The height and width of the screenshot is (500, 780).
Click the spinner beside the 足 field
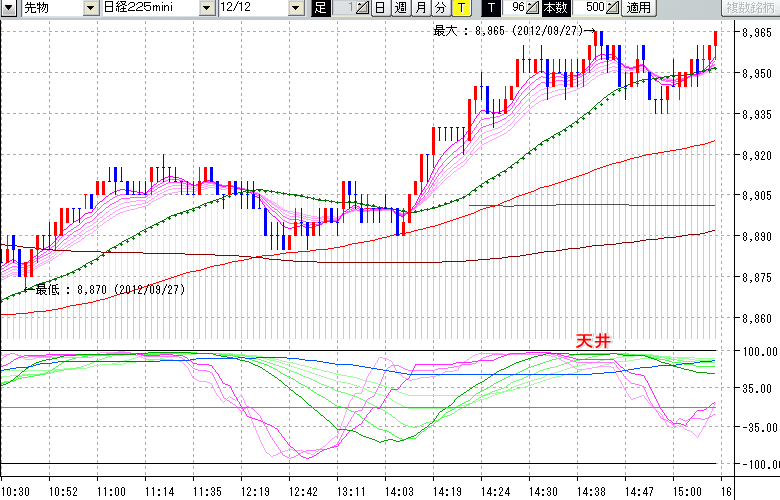click(x=361, y=8)
